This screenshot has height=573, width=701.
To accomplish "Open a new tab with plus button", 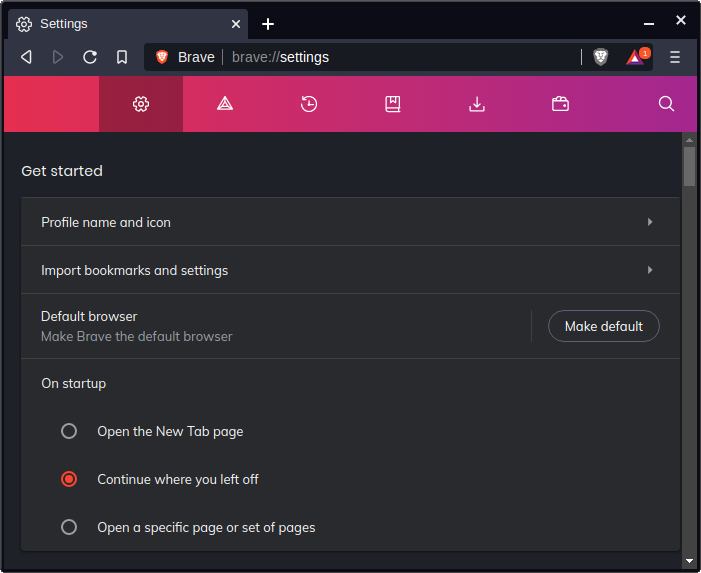I will tap(268, 24).
